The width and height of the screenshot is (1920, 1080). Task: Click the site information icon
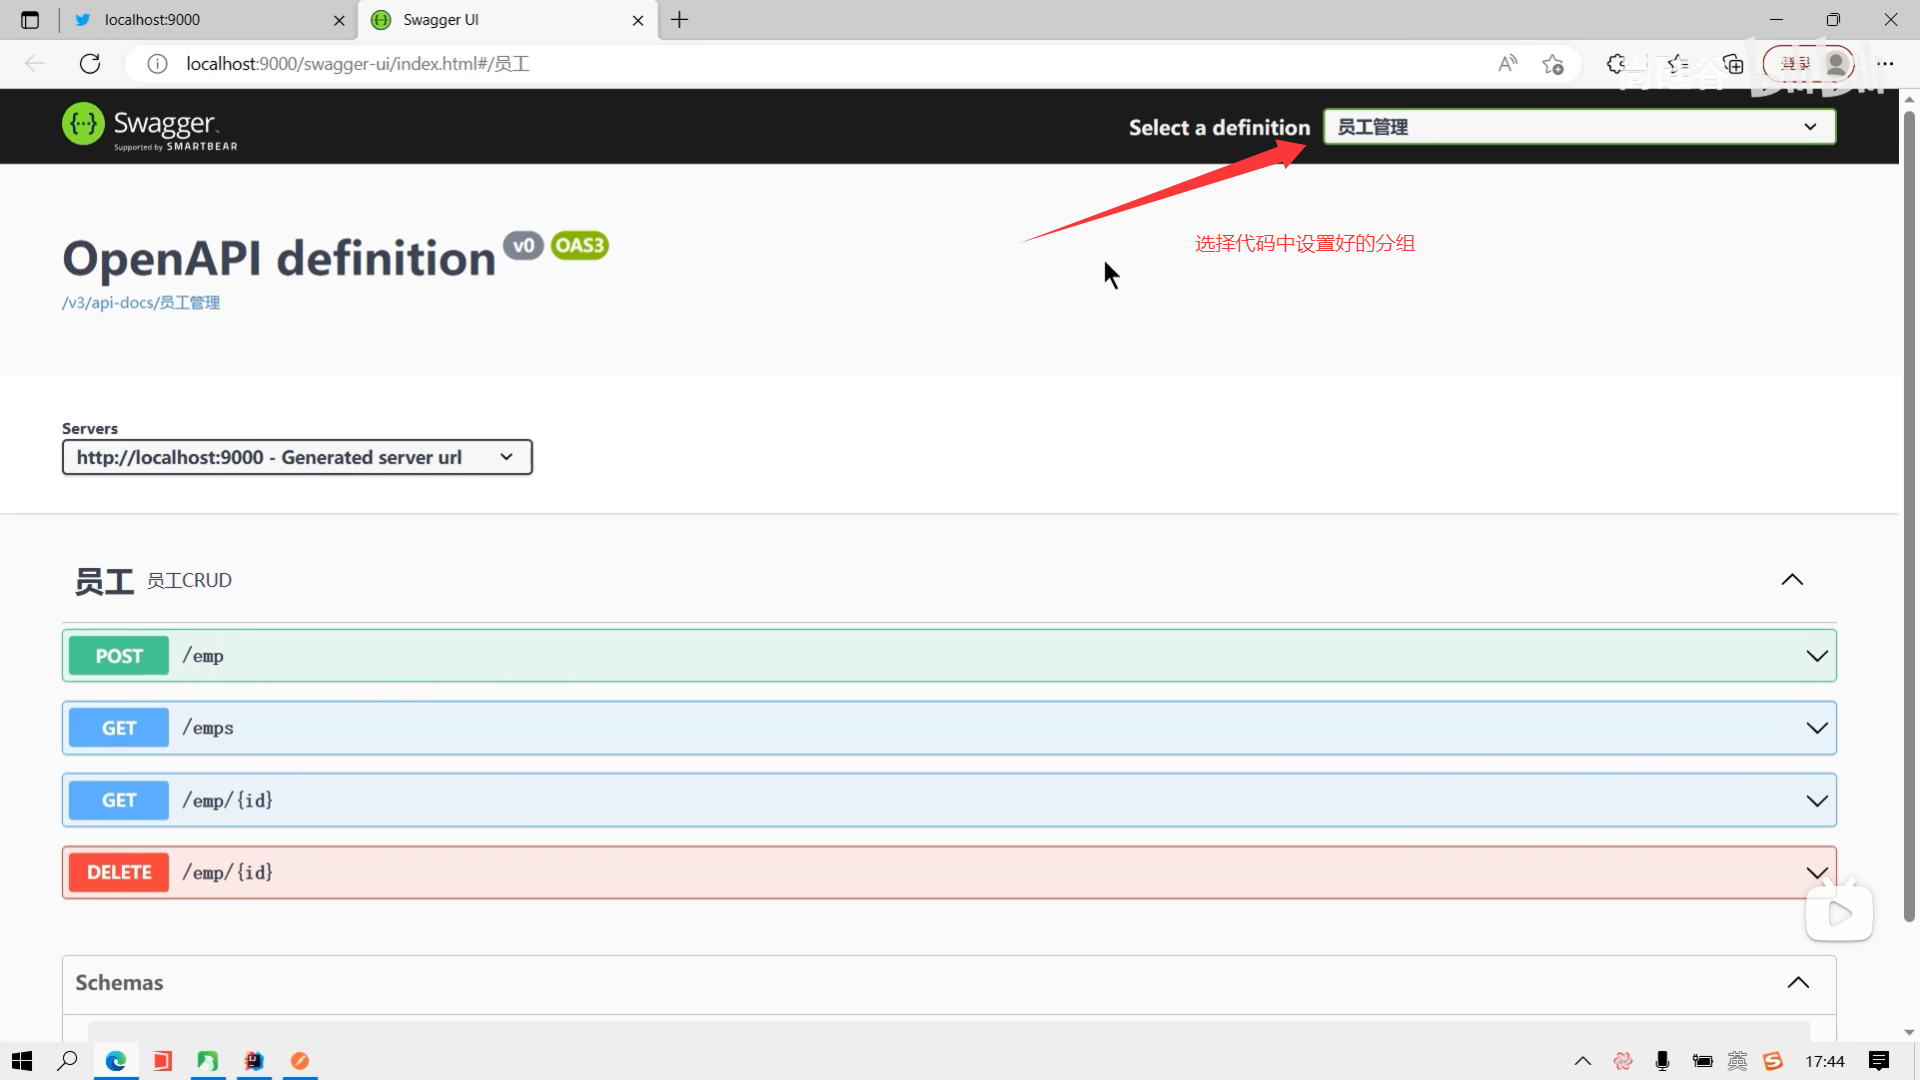coord(157,64)
